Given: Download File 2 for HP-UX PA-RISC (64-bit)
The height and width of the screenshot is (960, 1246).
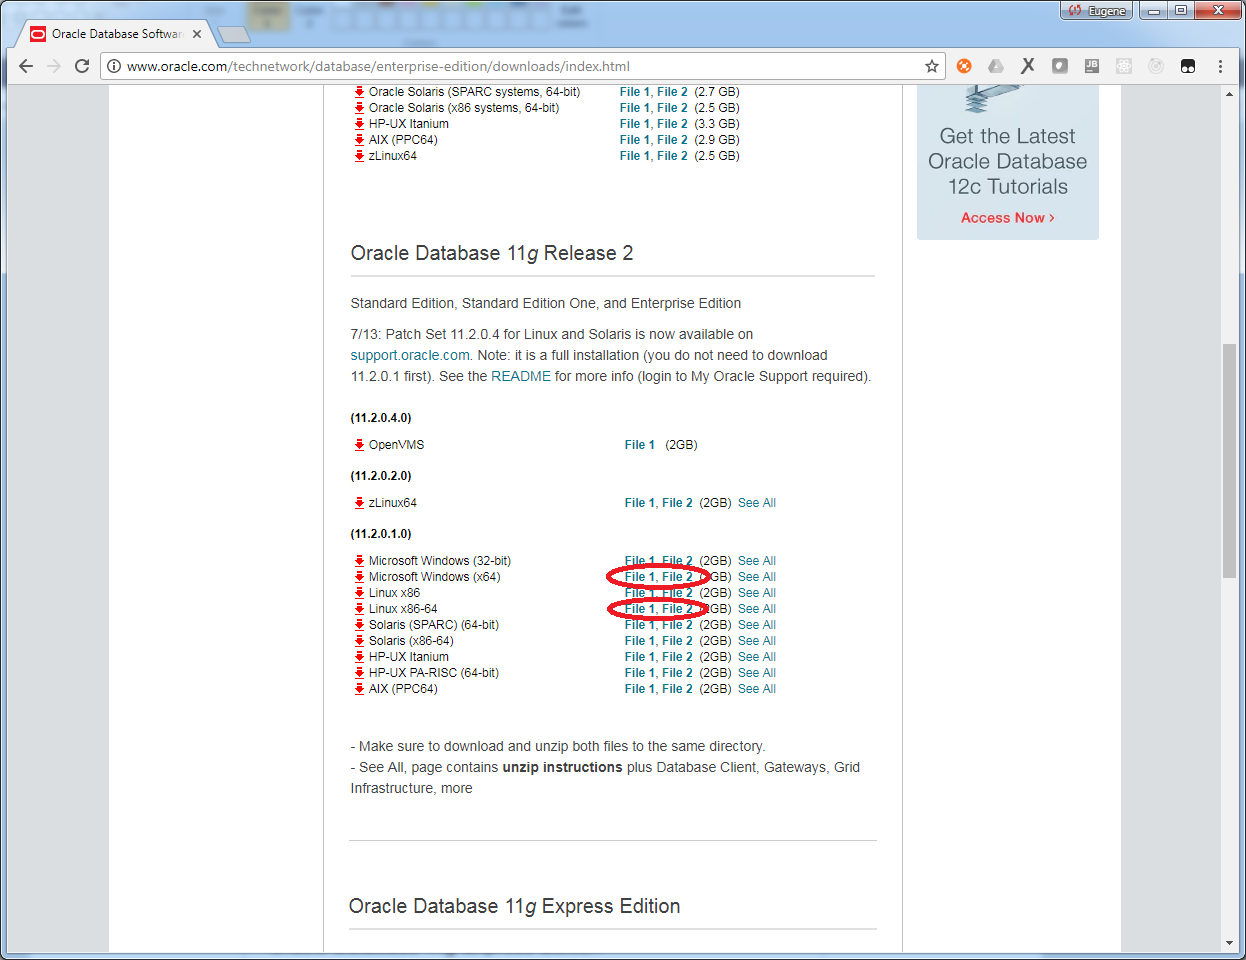Looking at the screenshot, I should pos(677,673).
